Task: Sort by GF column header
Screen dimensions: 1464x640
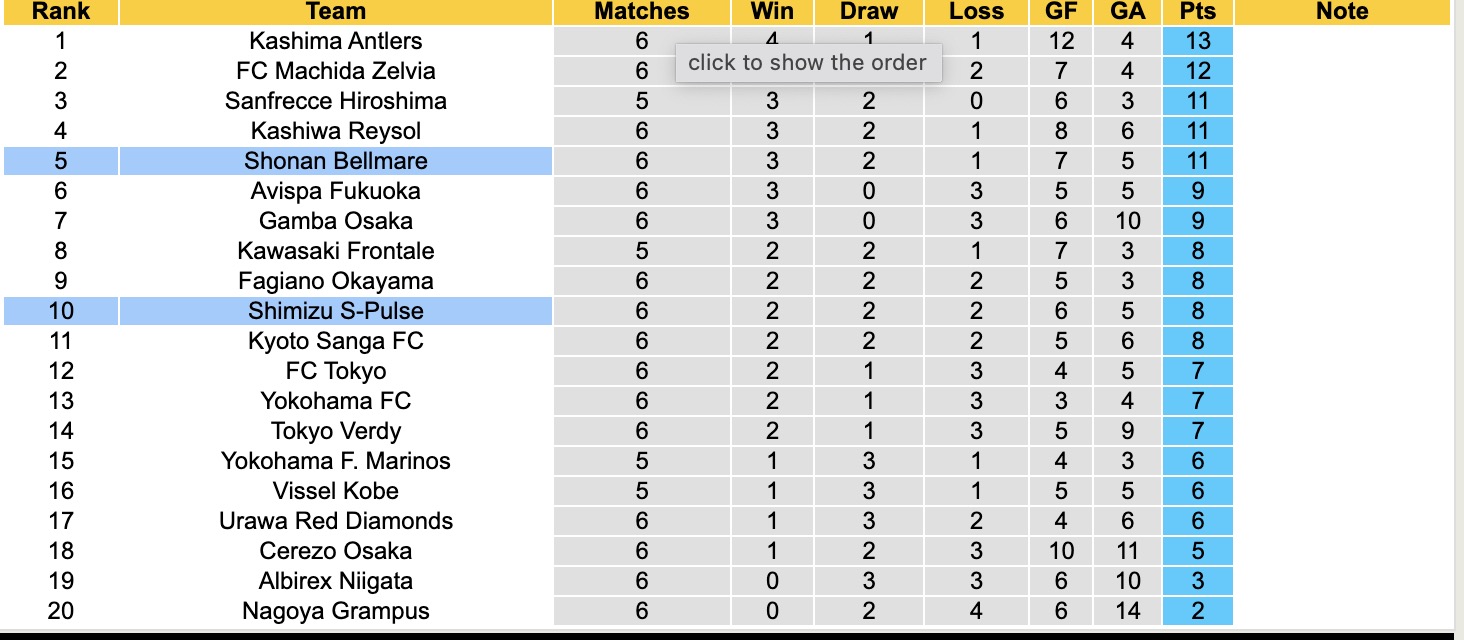Action: [1061, 12]
